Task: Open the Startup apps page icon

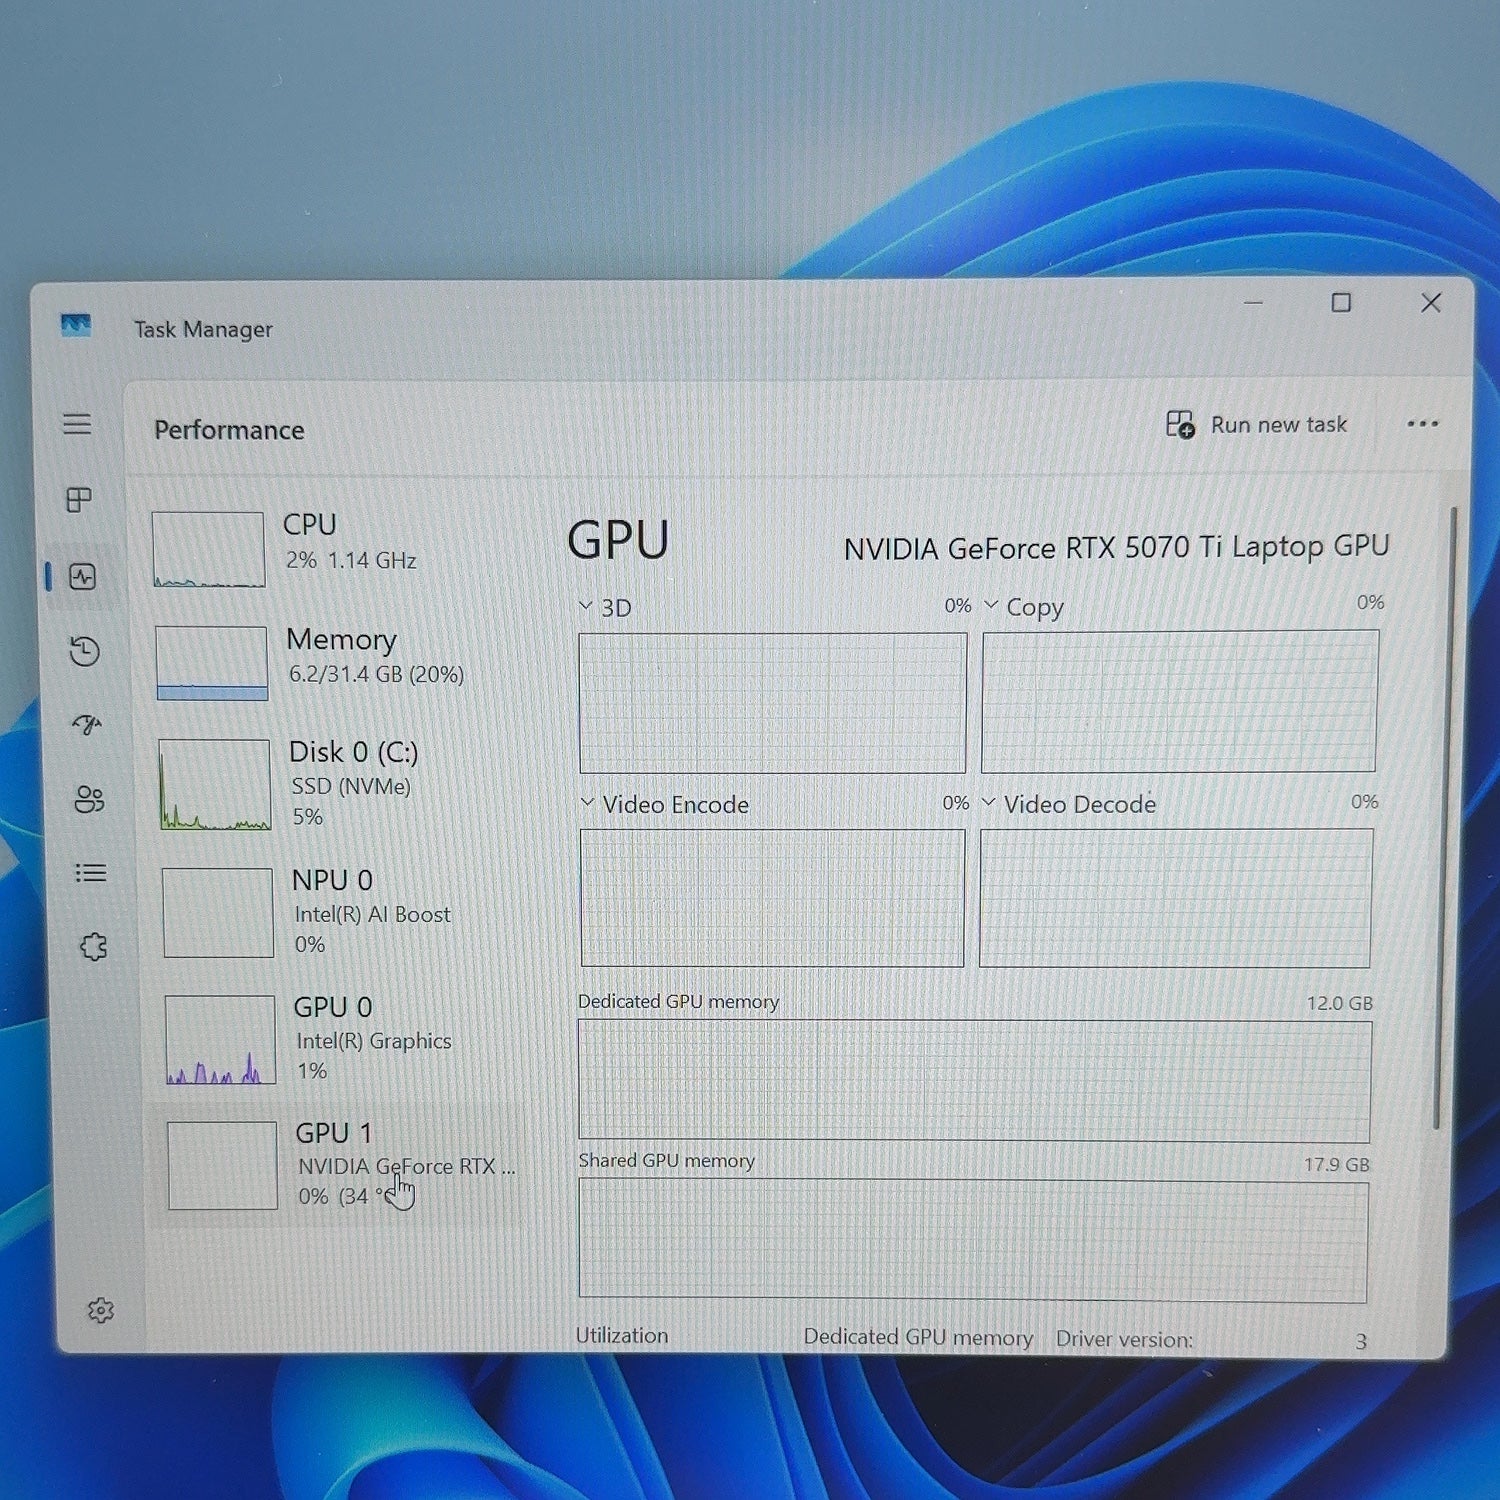Action: click(x=87, y=724)
